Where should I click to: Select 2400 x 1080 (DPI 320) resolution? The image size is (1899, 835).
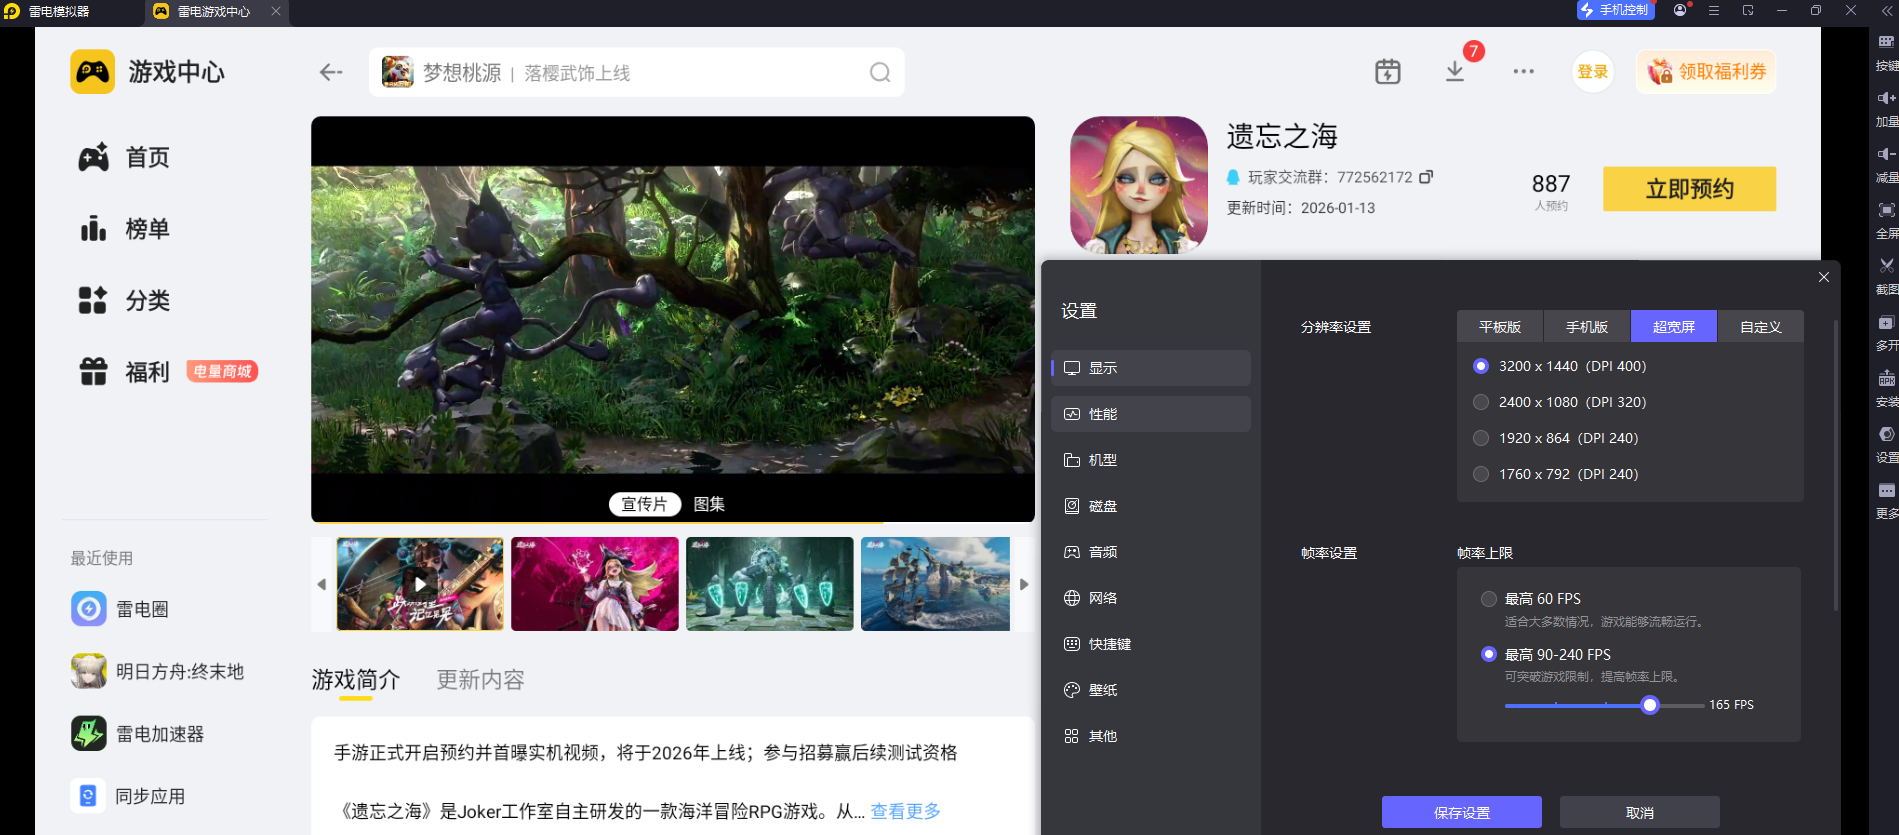click(x=1481, y=402)
